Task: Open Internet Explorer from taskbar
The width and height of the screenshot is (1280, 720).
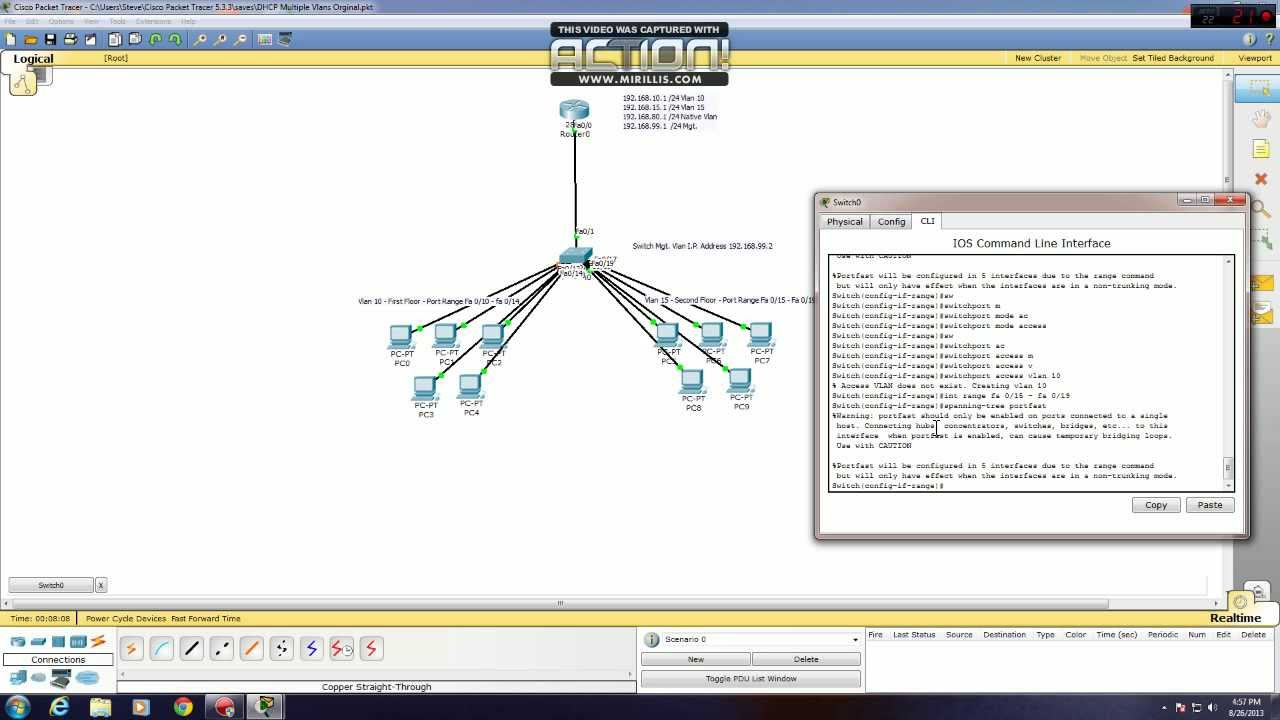Action: pyautogui.click(x=60, y=707)
